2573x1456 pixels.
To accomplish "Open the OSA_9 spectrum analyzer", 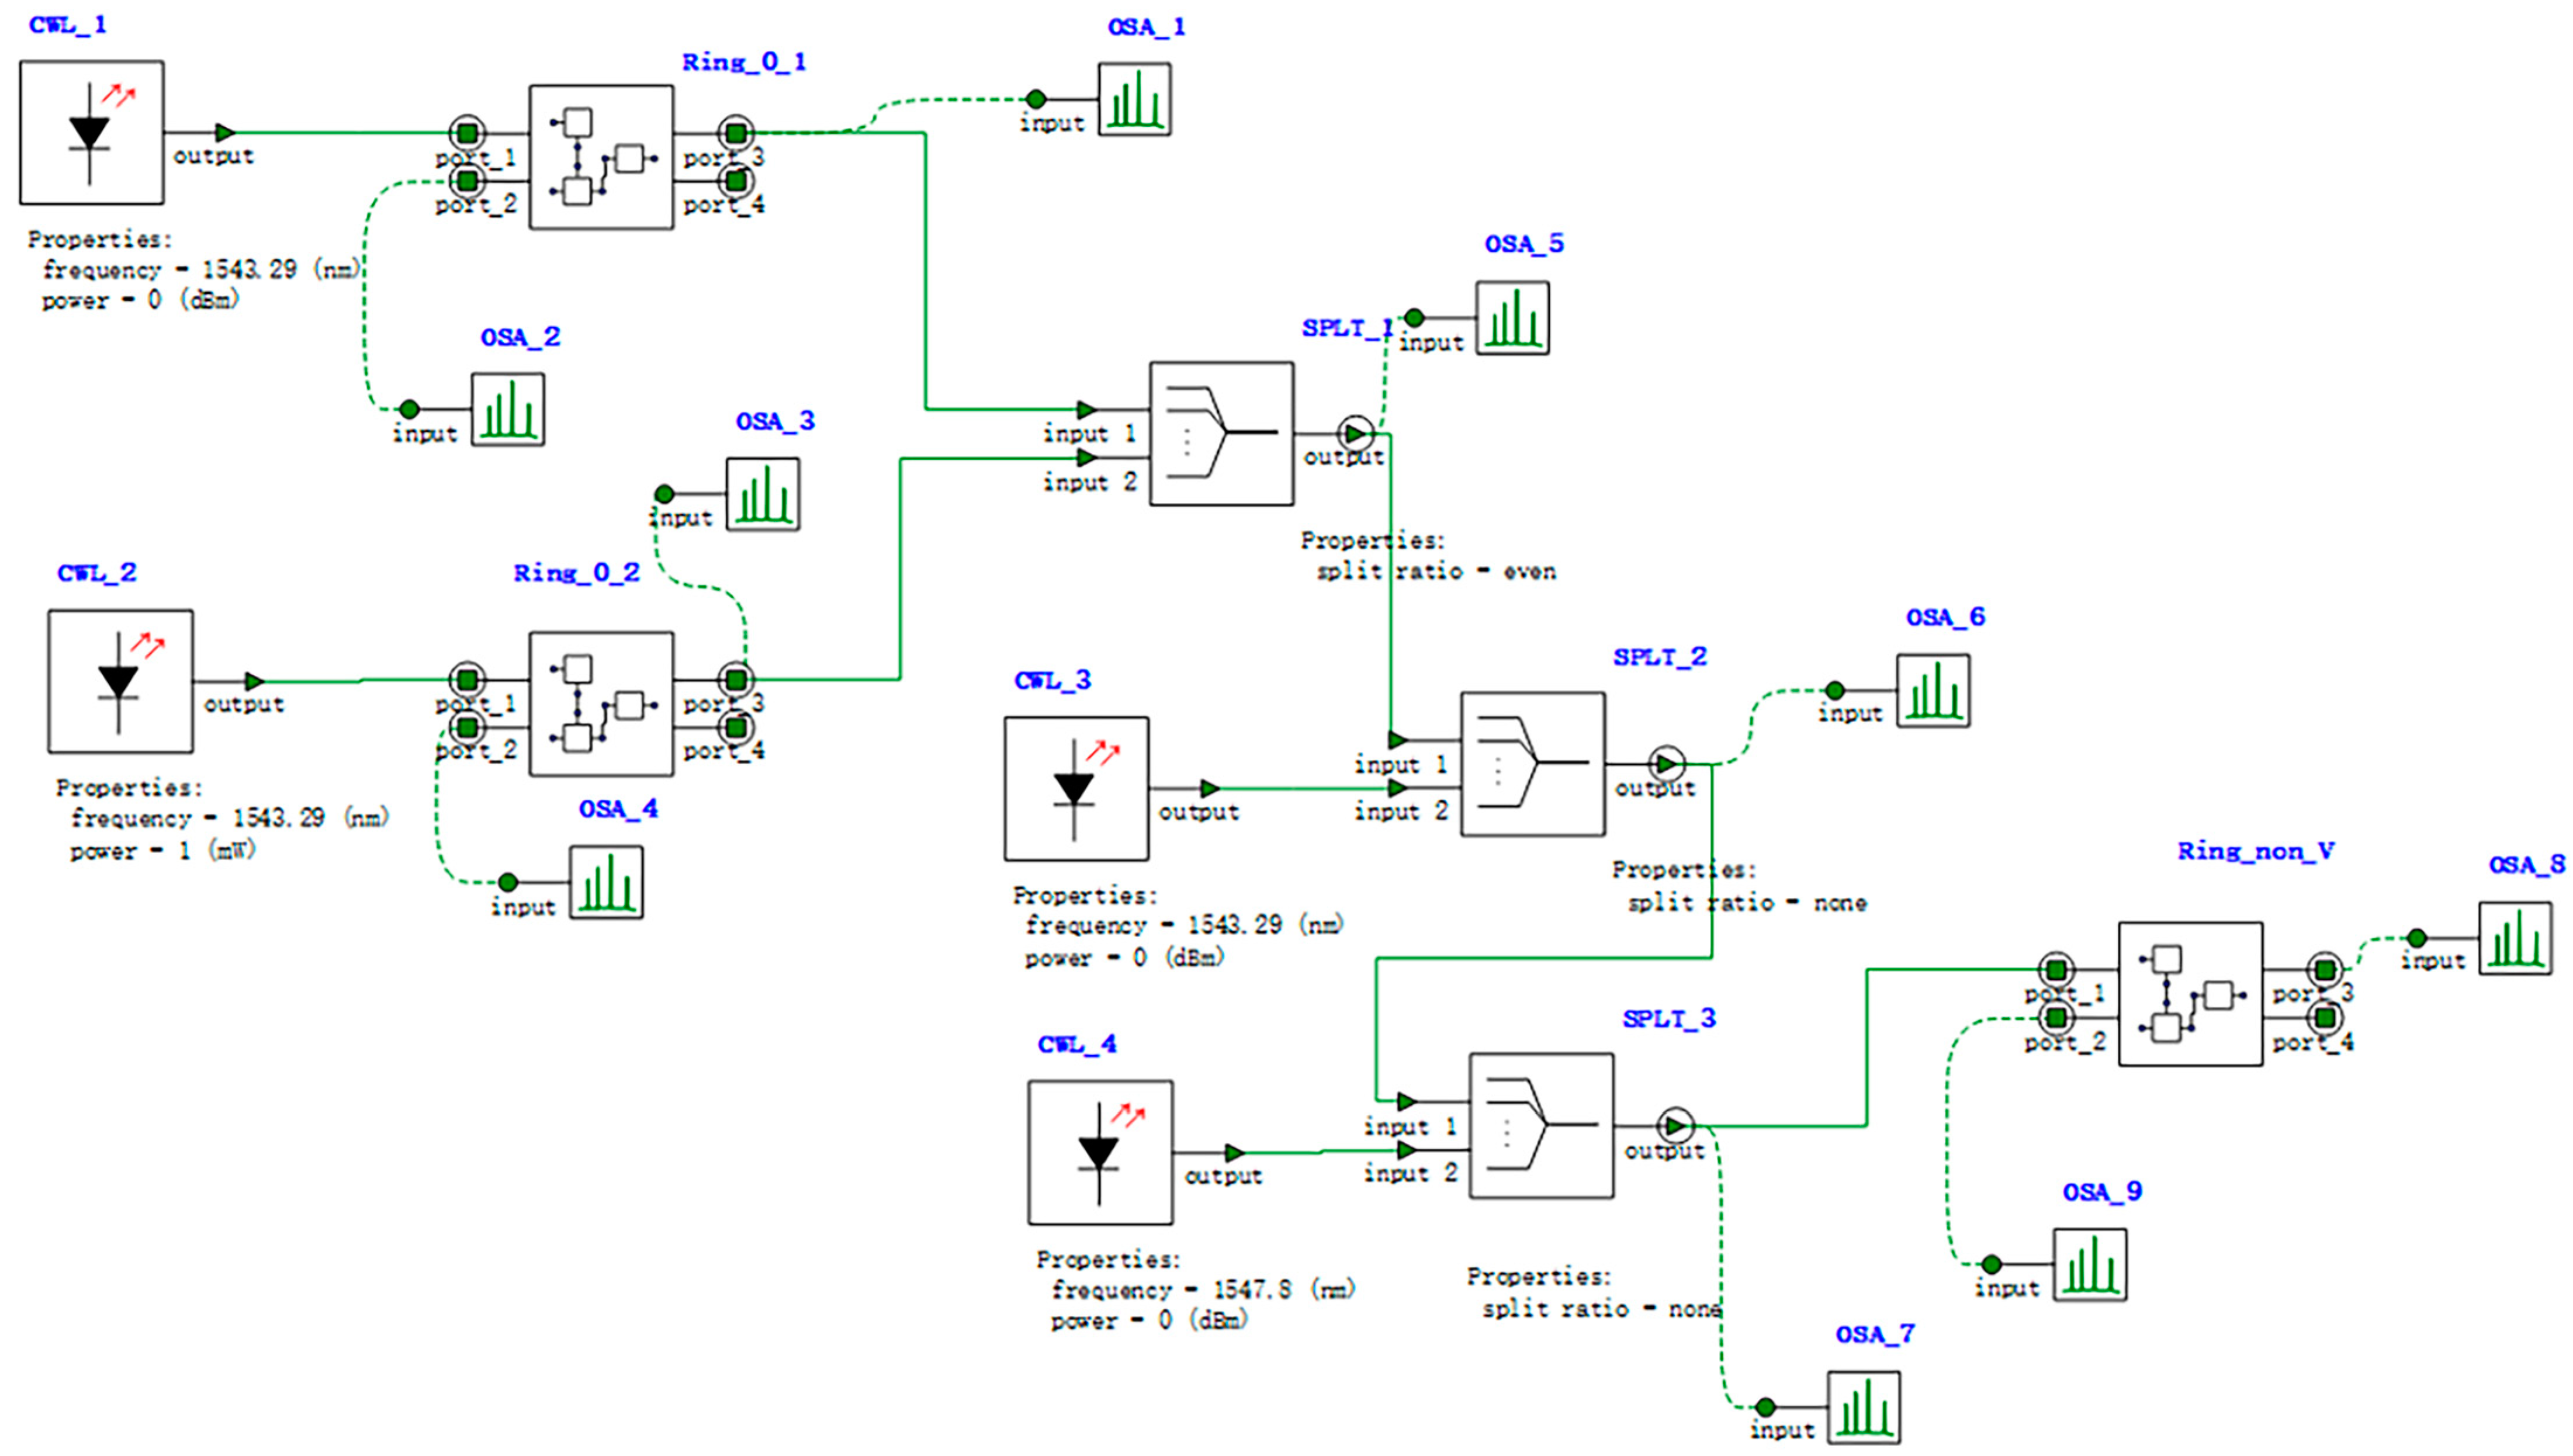I will (2090, 1264).
